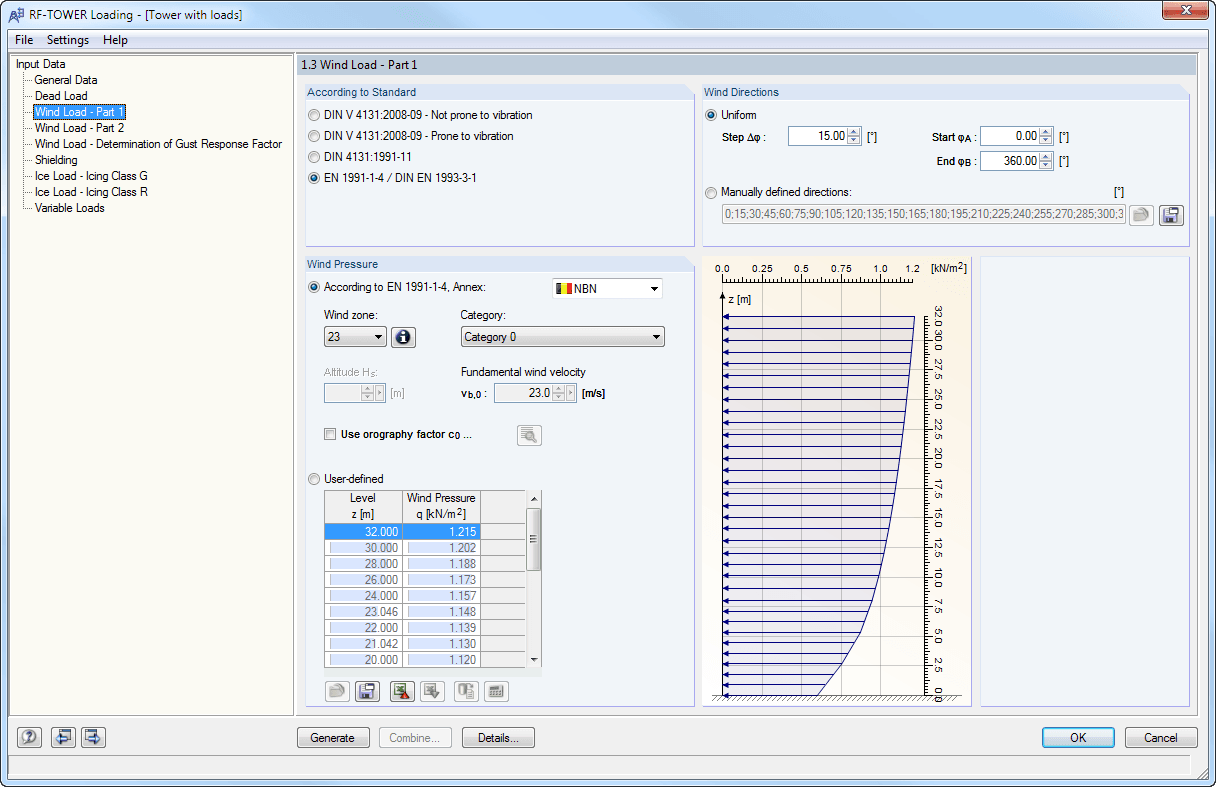Viewport: 1216px width, 787px height.
Task: Click Step Δφ input field
Action: (x=817, y=136)
